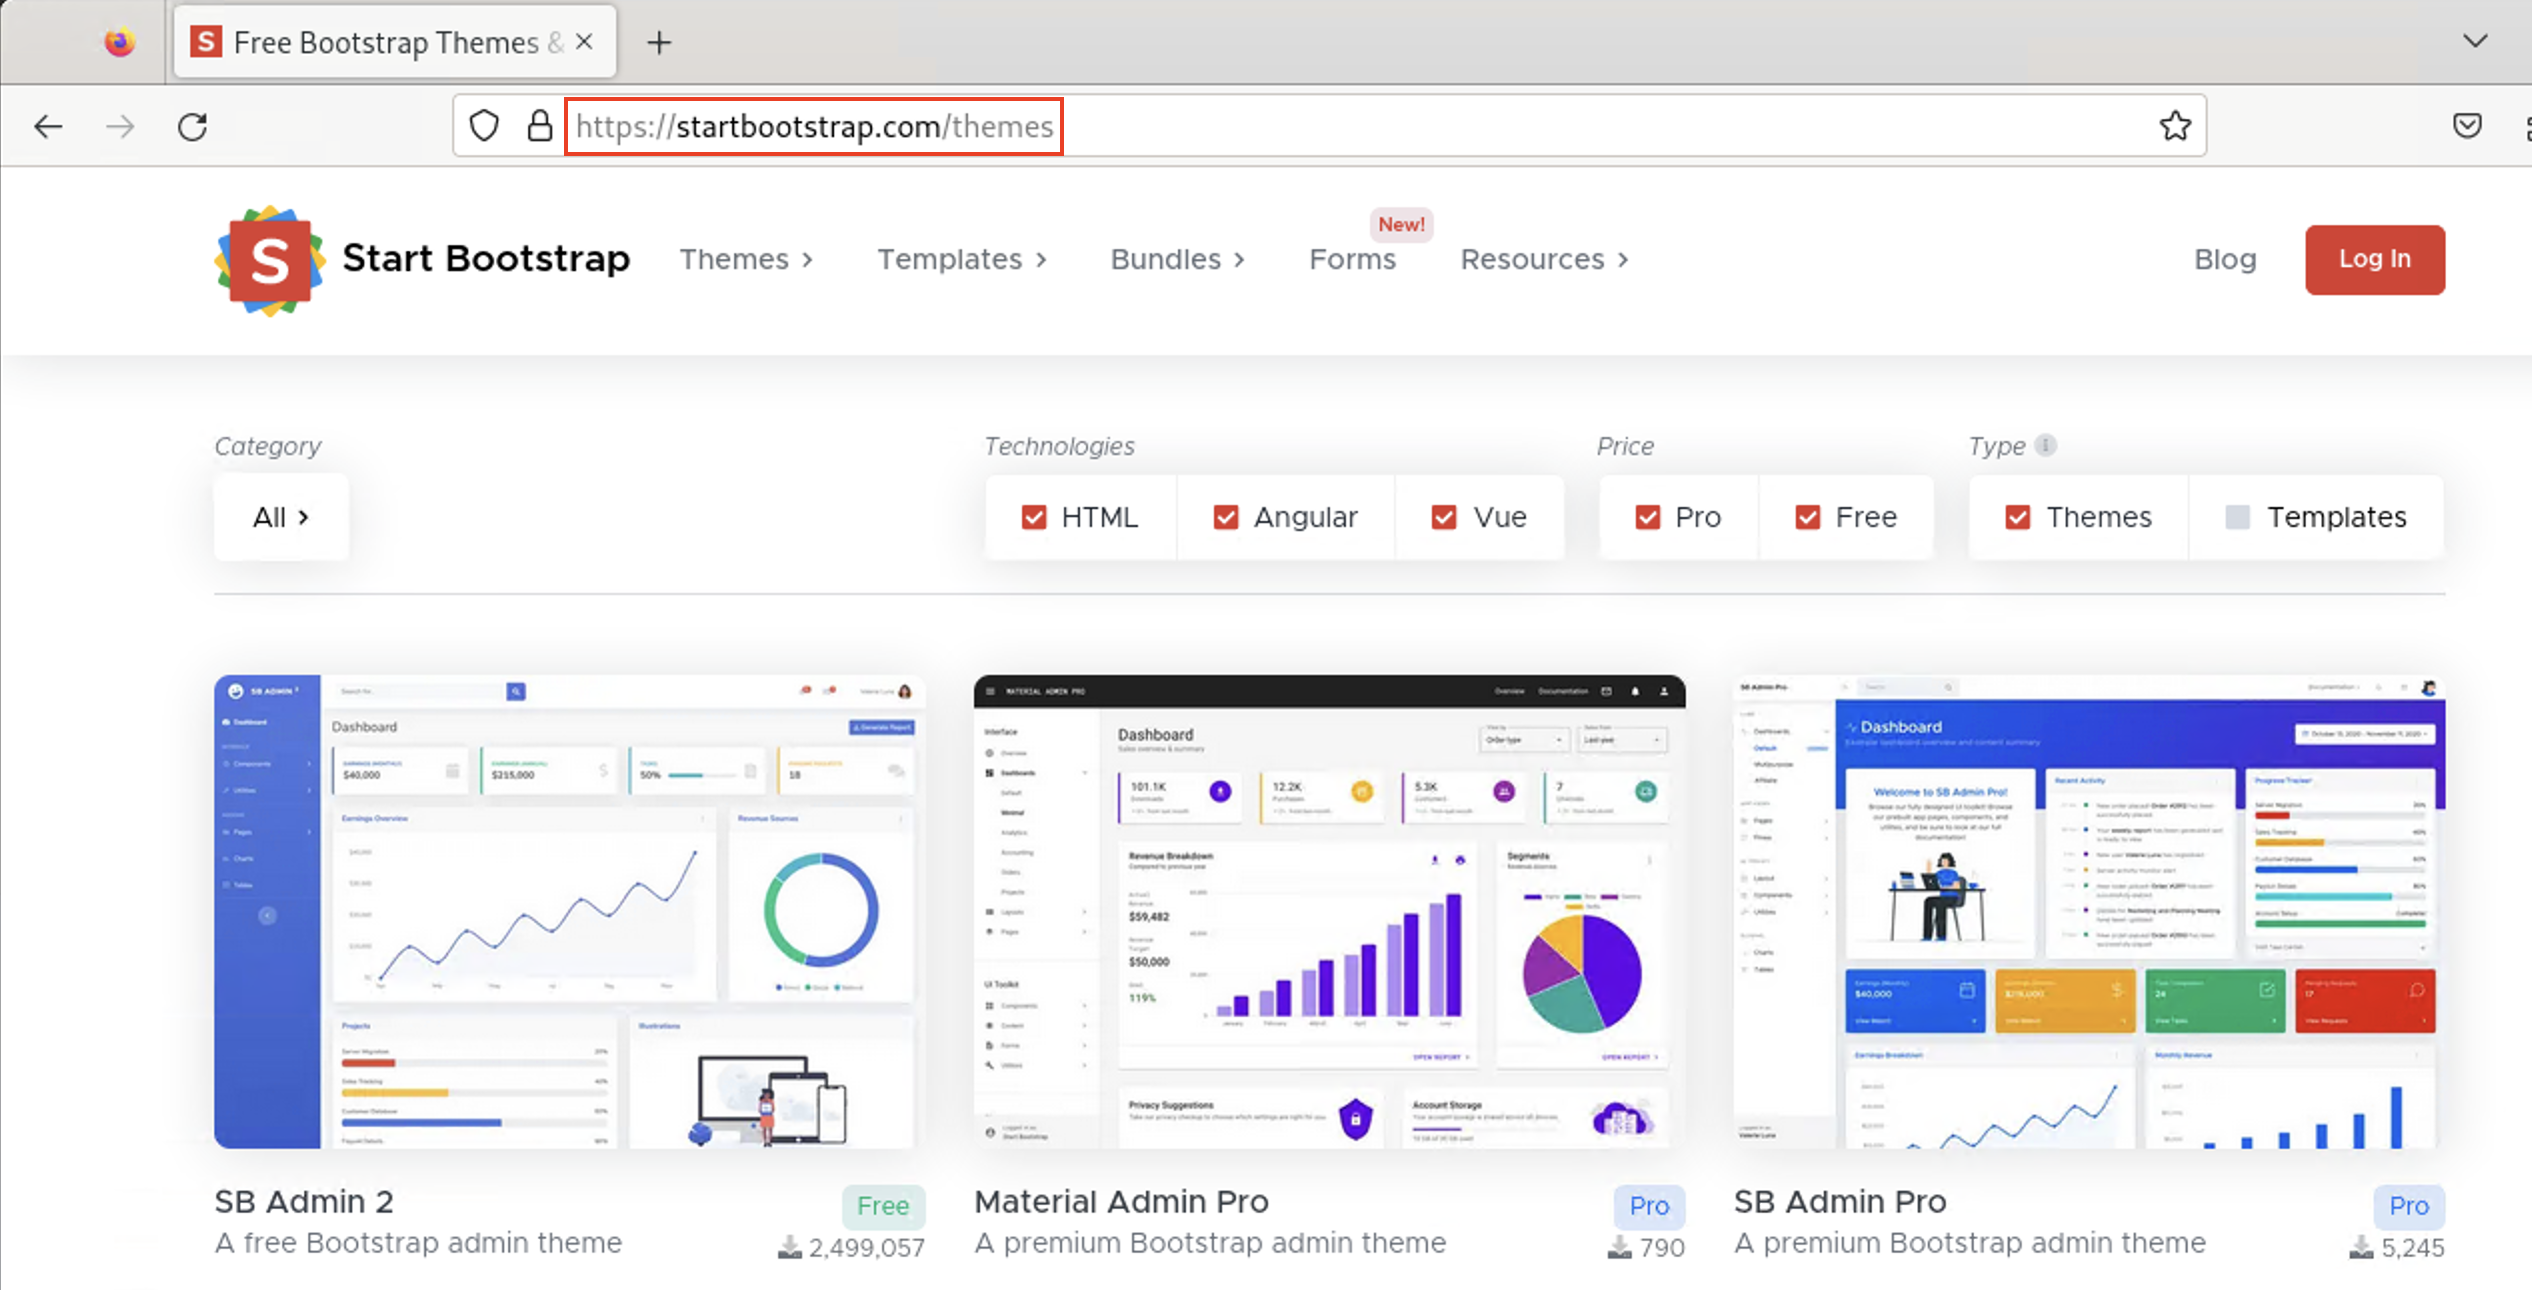Uncheck the Free price filter
The width and height of the screenshot is (2532, 1290).
(x=1807, y=517)
